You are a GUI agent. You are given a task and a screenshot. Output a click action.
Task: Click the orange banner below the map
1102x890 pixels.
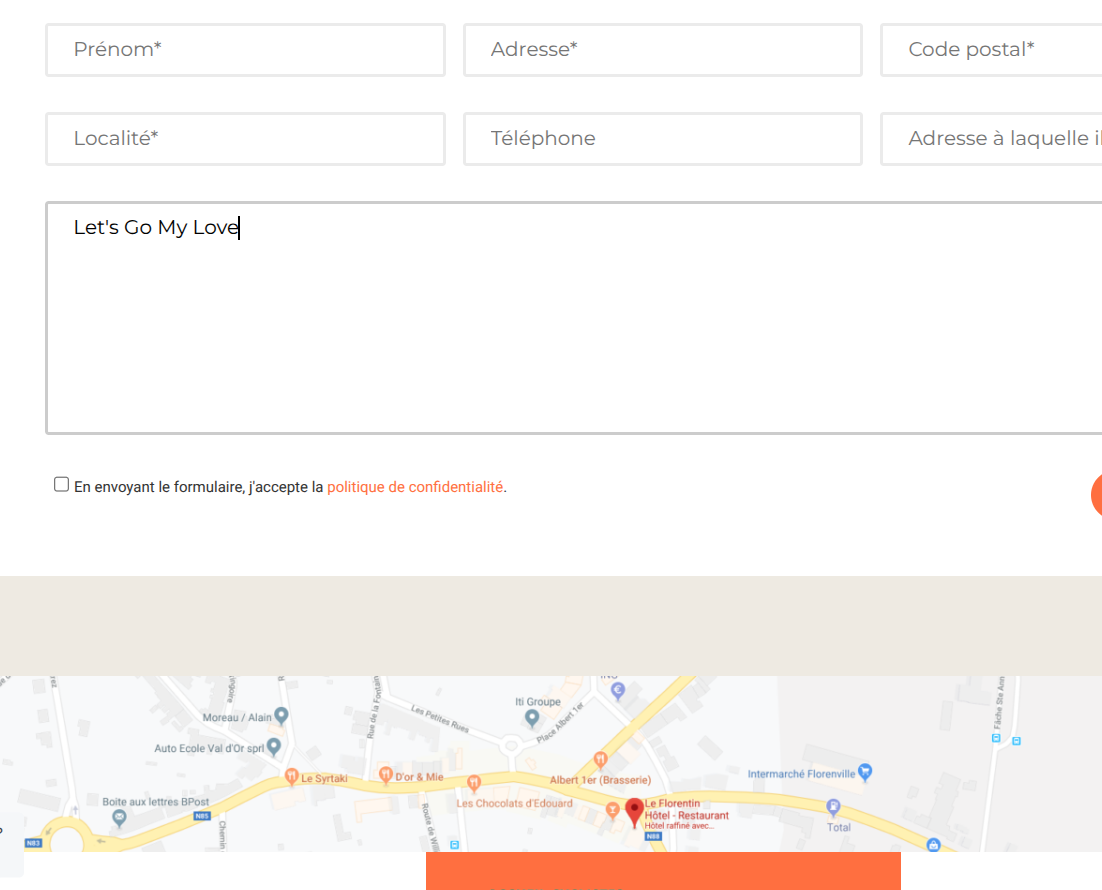pos(663,871)
